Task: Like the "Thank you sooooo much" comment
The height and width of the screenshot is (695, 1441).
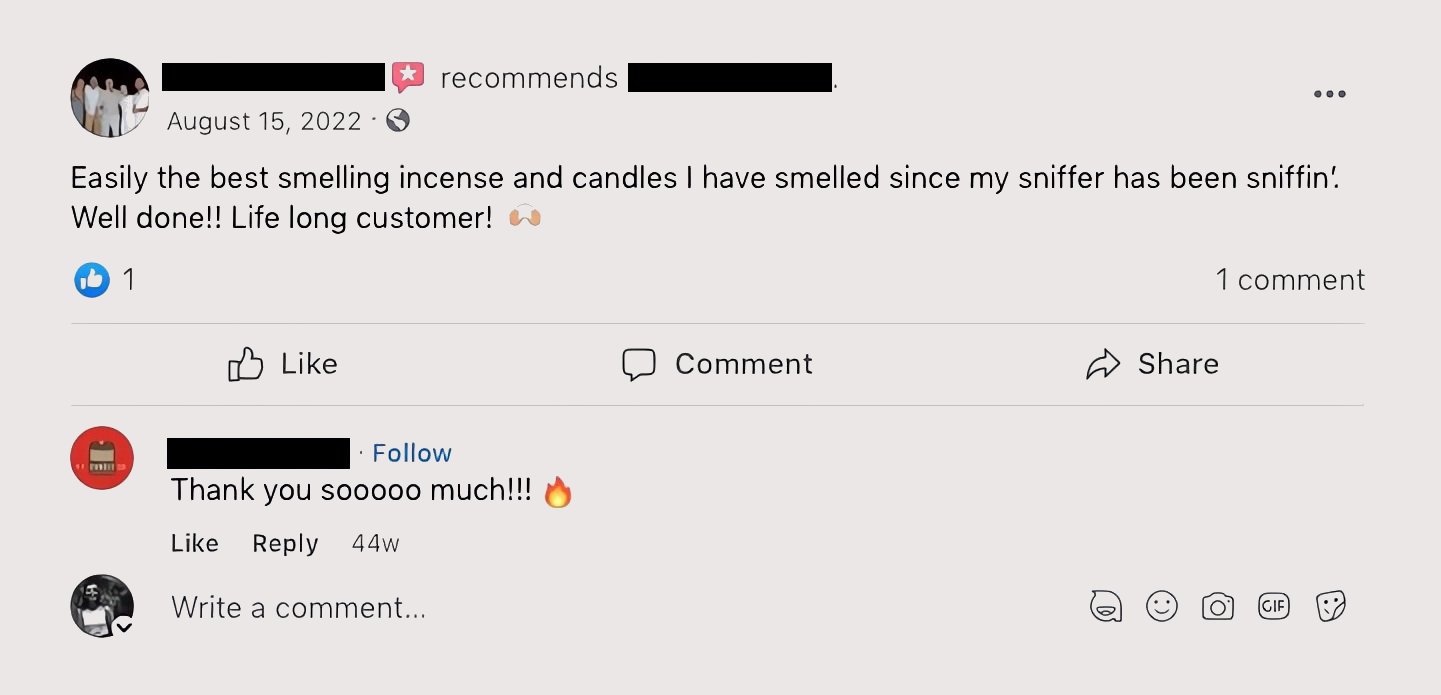Action: (194, 543)
